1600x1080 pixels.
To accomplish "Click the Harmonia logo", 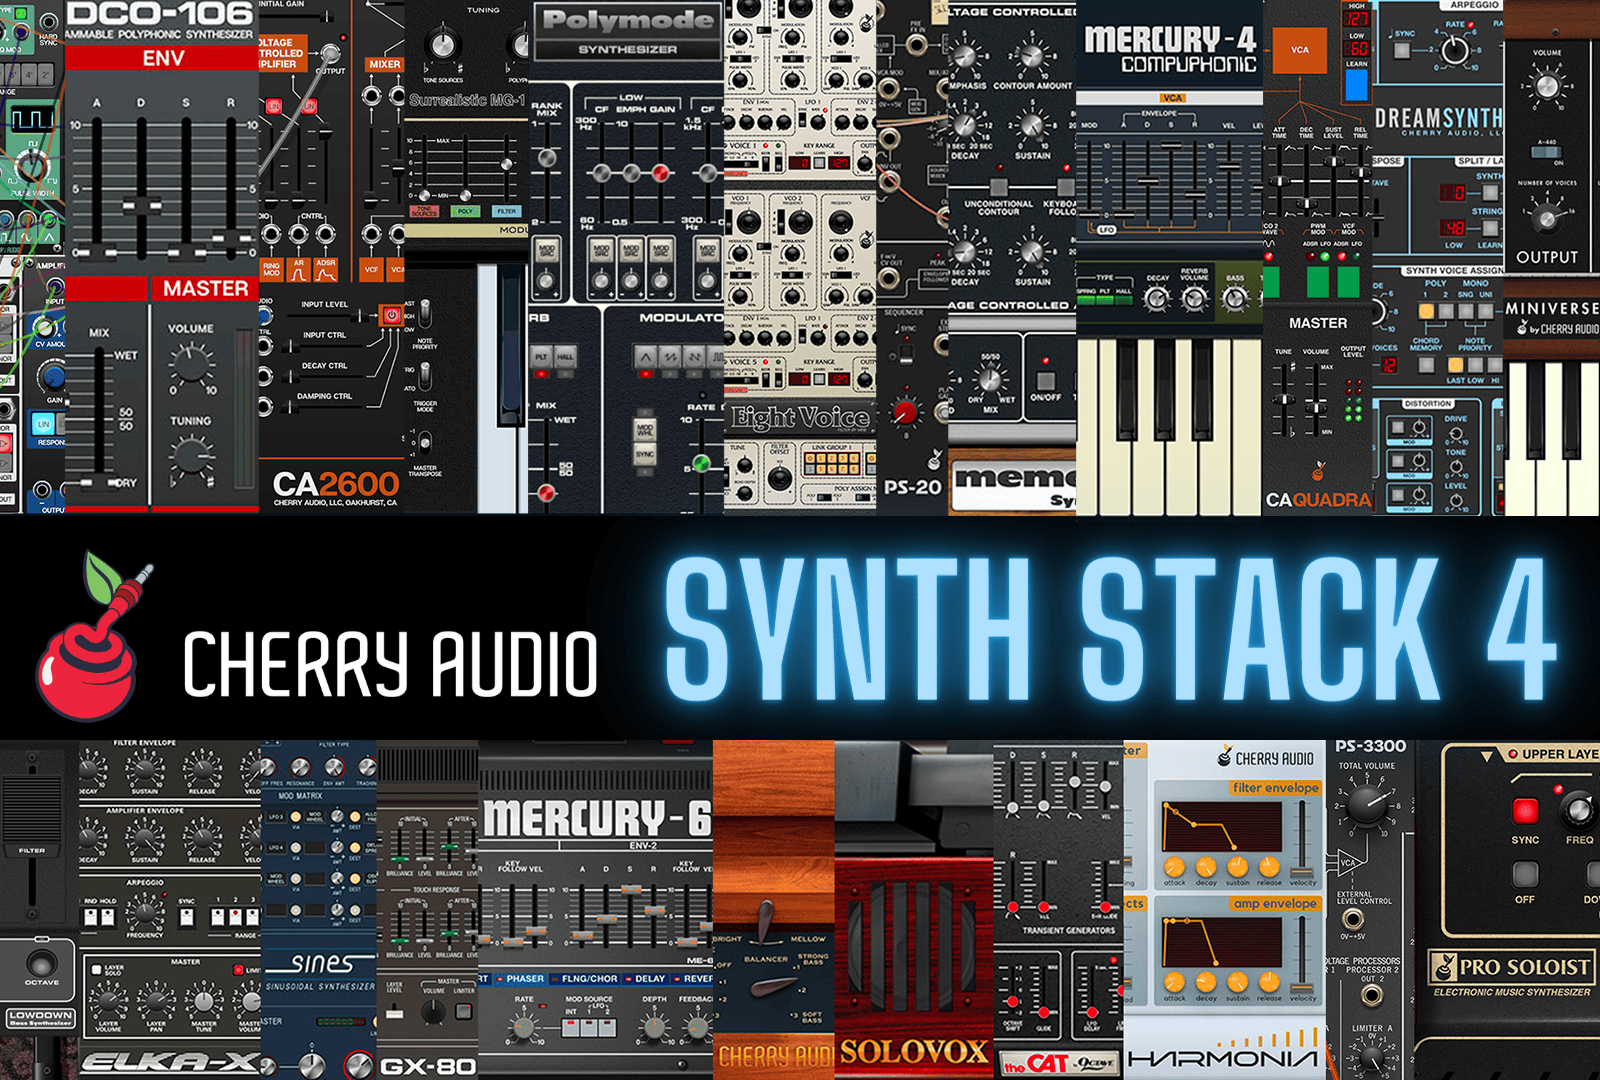I will [x=1222, y=1058].
